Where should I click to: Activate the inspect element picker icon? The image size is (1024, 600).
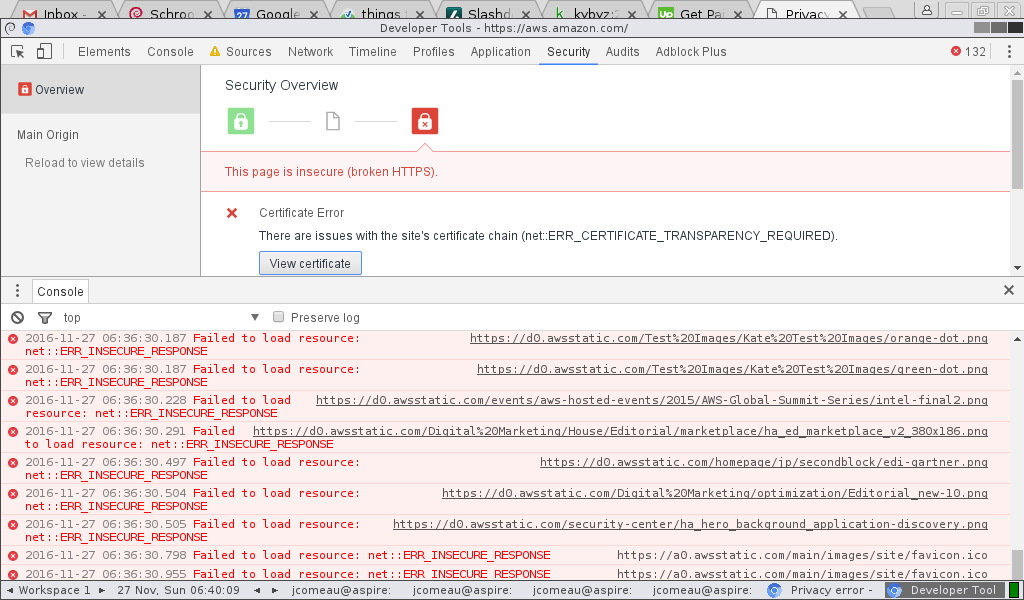[18, 52]
